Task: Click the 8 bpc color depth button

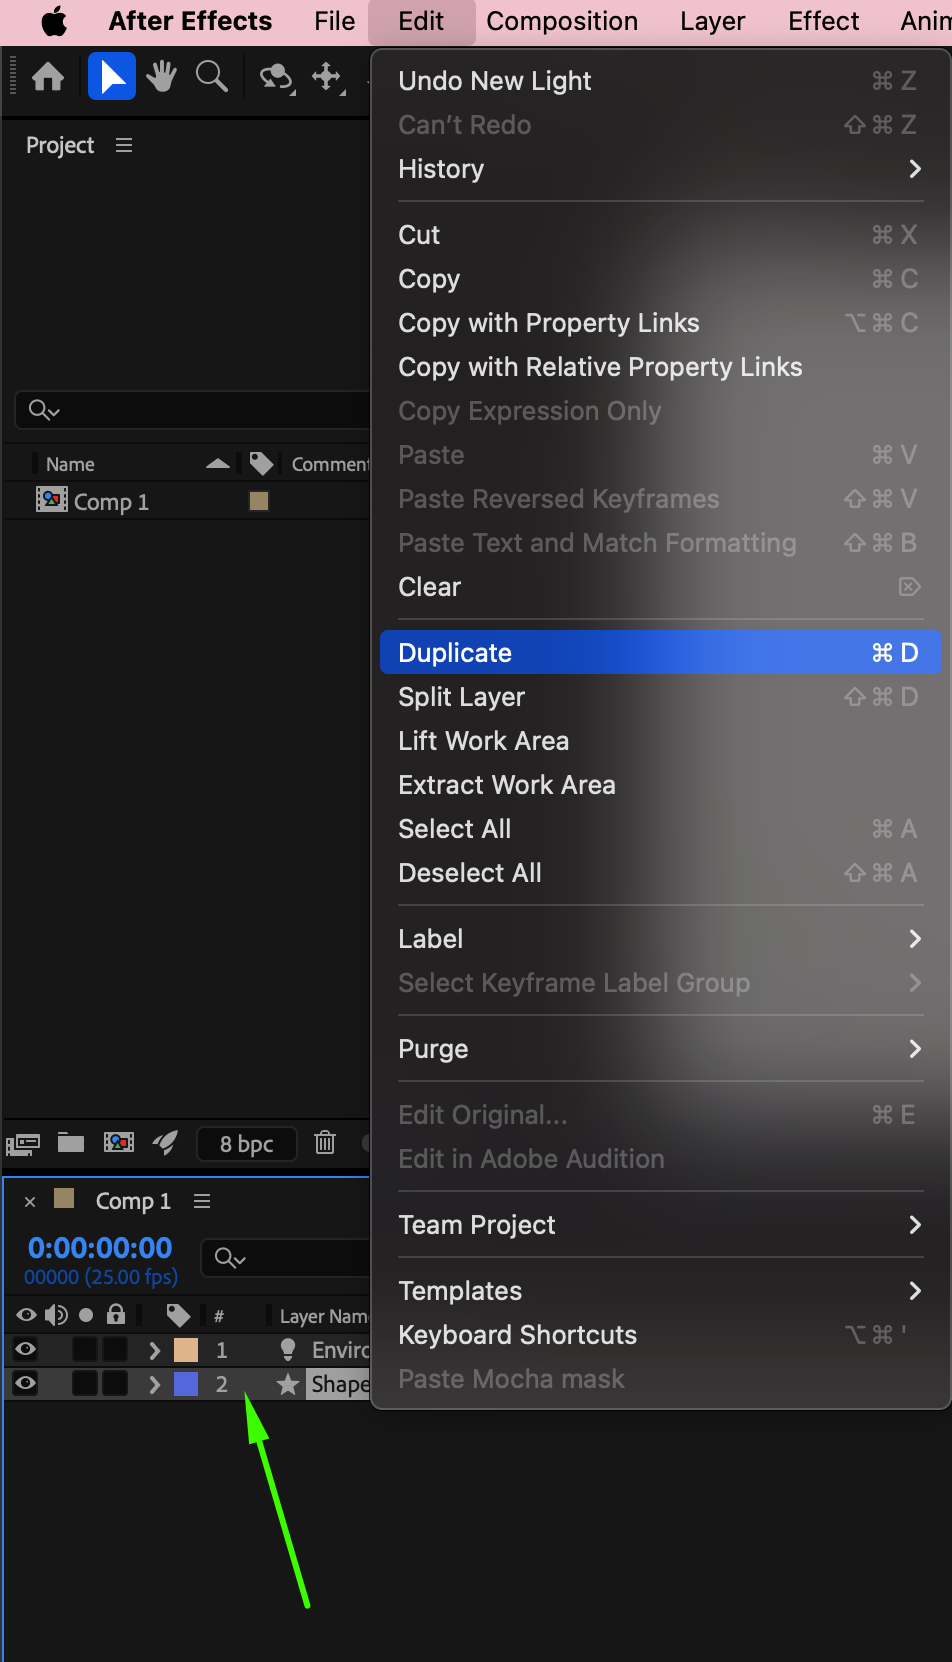Action: [x=246, y=1144]
